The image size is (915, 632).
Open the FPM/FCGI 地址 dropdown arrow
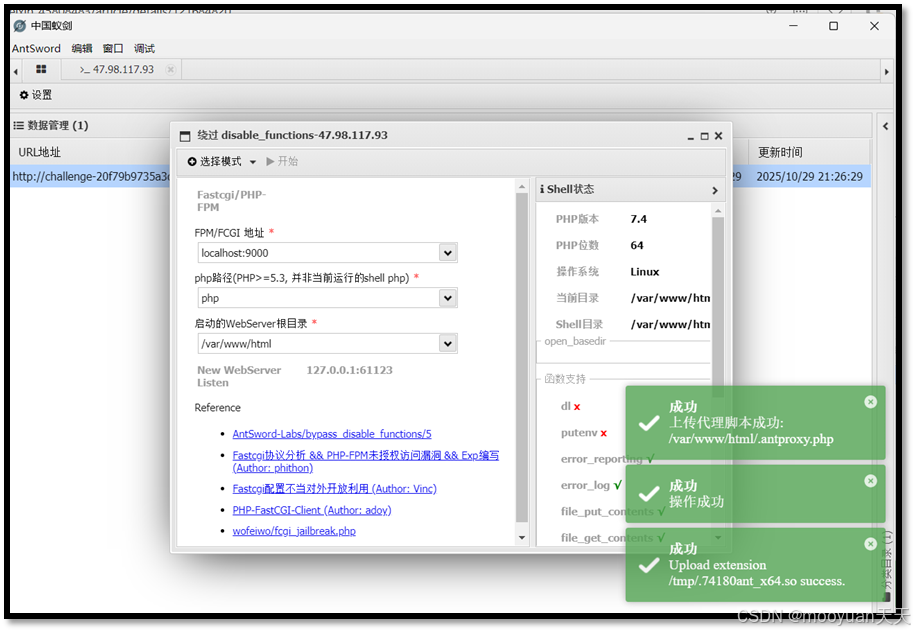tap(448, 253)
